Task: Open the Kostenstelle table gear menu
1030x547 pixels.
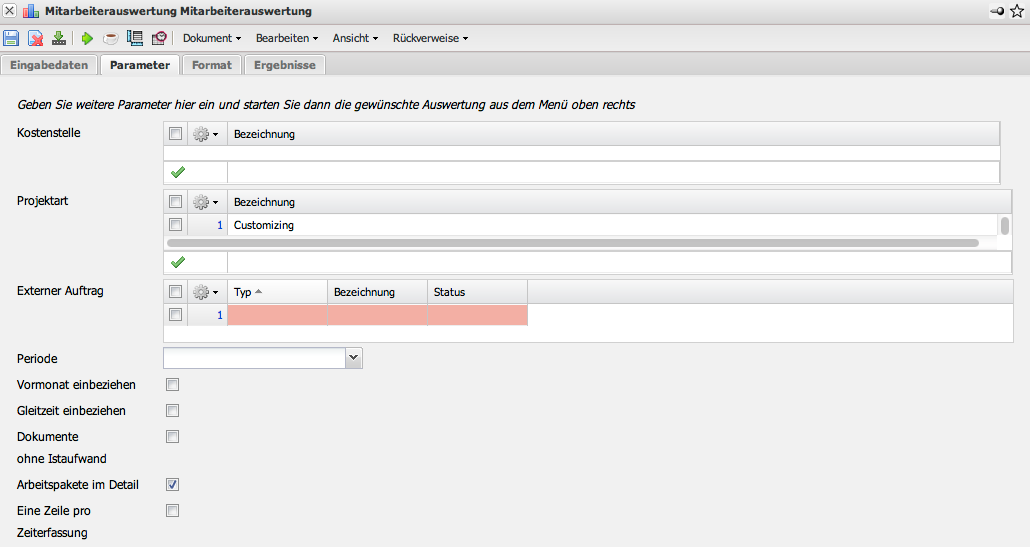Action: tap(206, 134)
